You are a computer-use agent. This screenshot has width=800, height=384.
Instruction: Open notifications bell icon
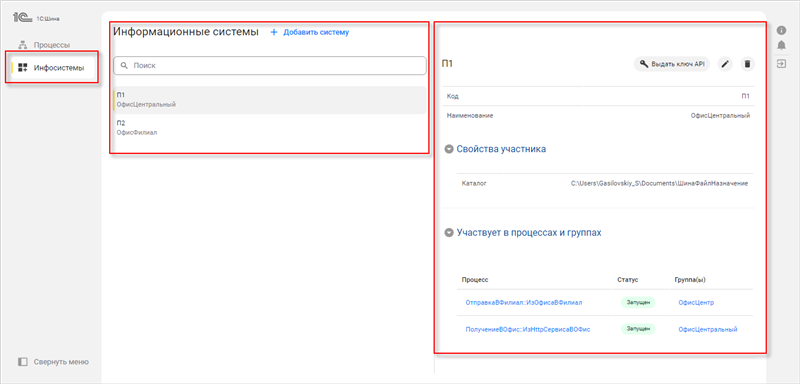[x=781, y=45]
